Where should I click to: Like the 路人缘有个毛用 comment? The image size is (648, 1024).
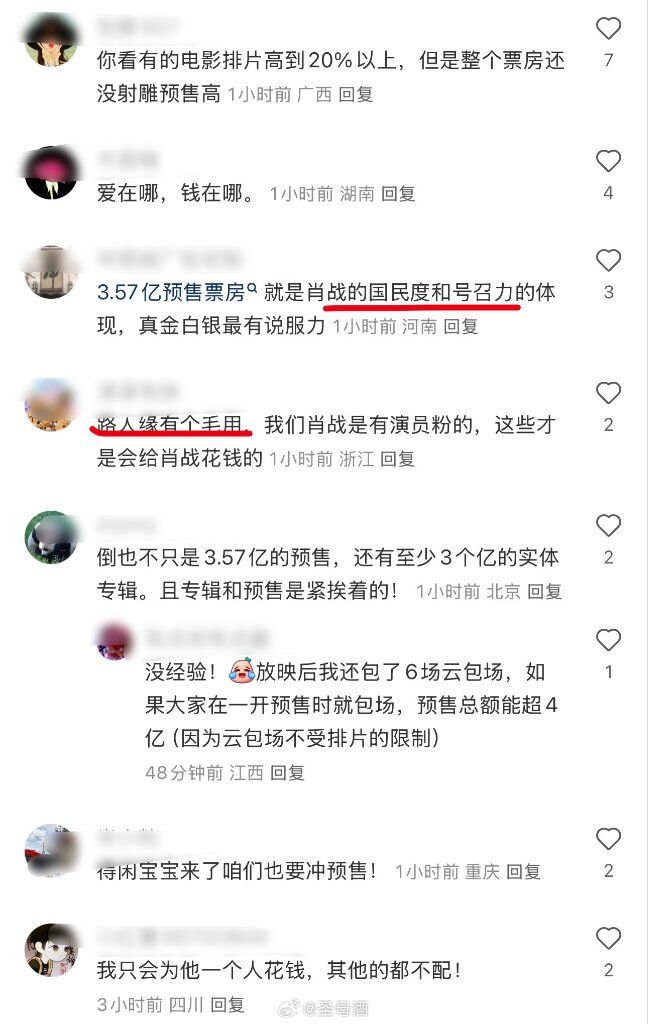click(x=608, y=393)
